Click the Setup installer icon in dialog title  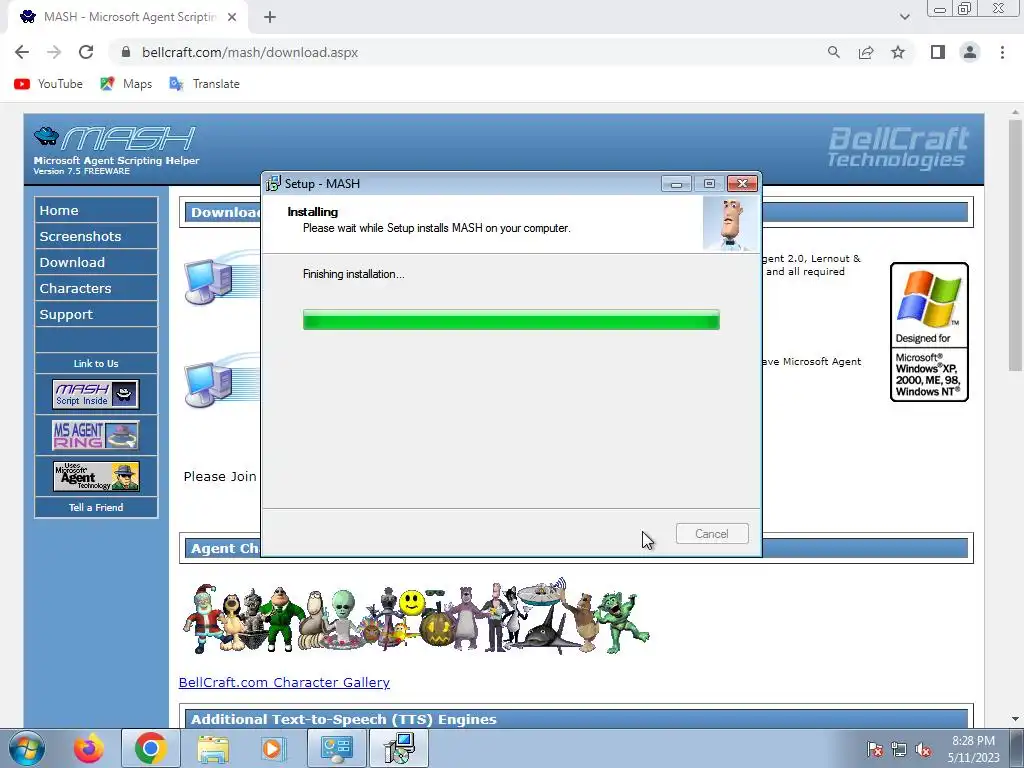pyautogui.click(x=273, y=184)
